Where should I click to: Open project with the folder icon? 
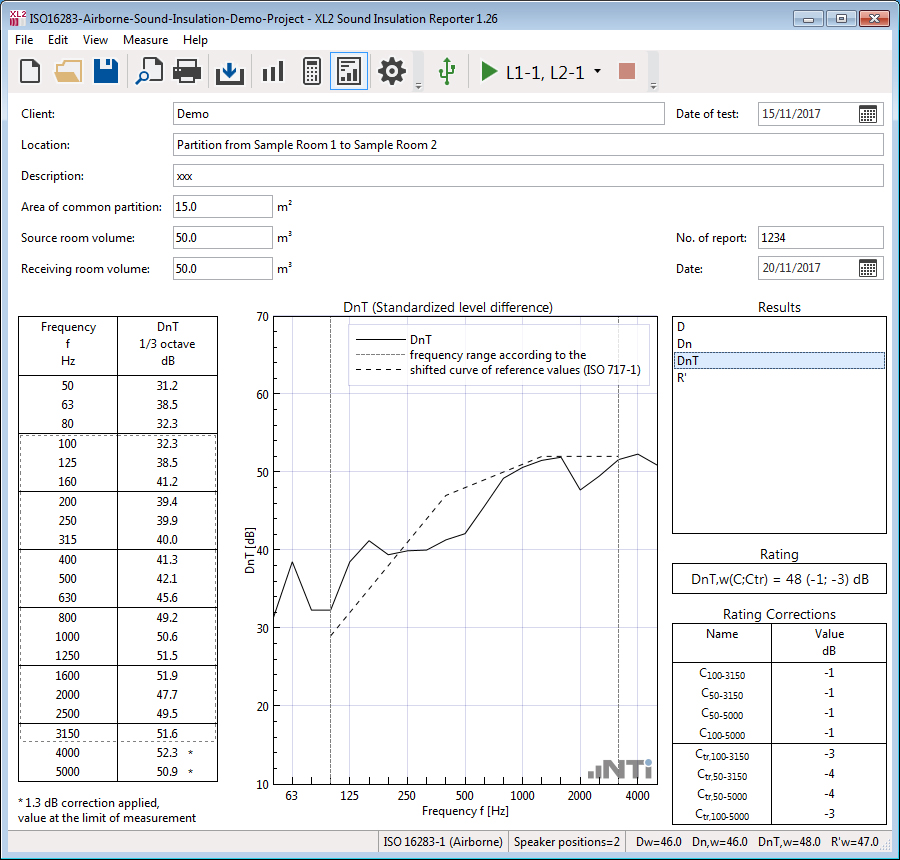pyautogui.click(x=68, y=72)
